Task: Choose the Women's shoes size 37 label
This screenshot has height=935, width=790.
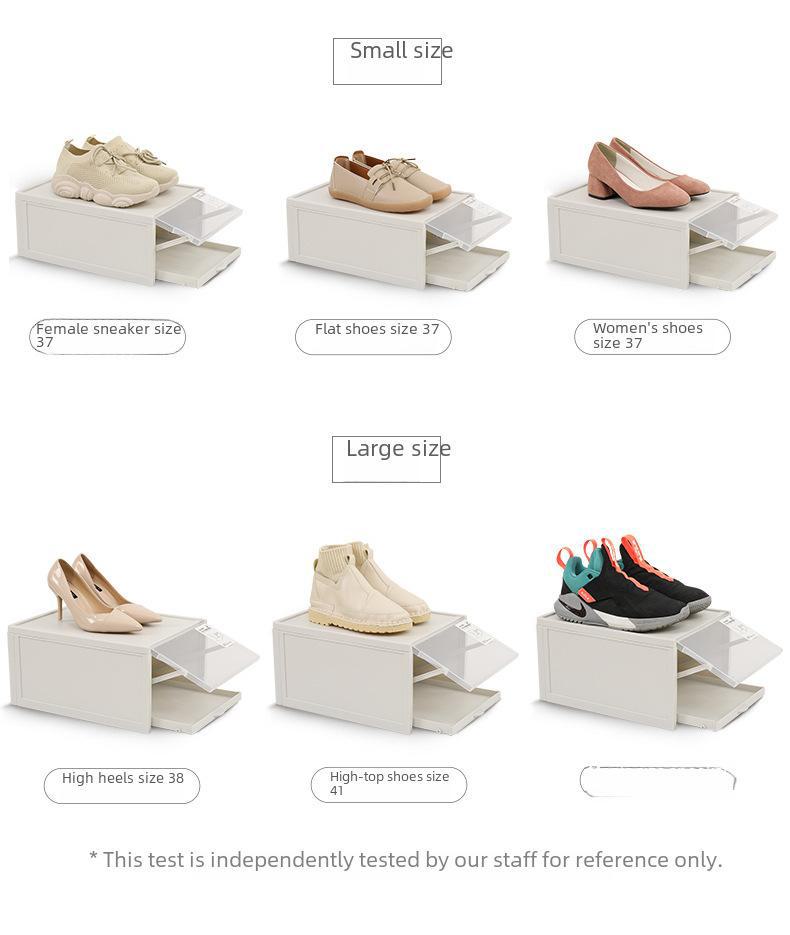Action: [x=652, y=337]
